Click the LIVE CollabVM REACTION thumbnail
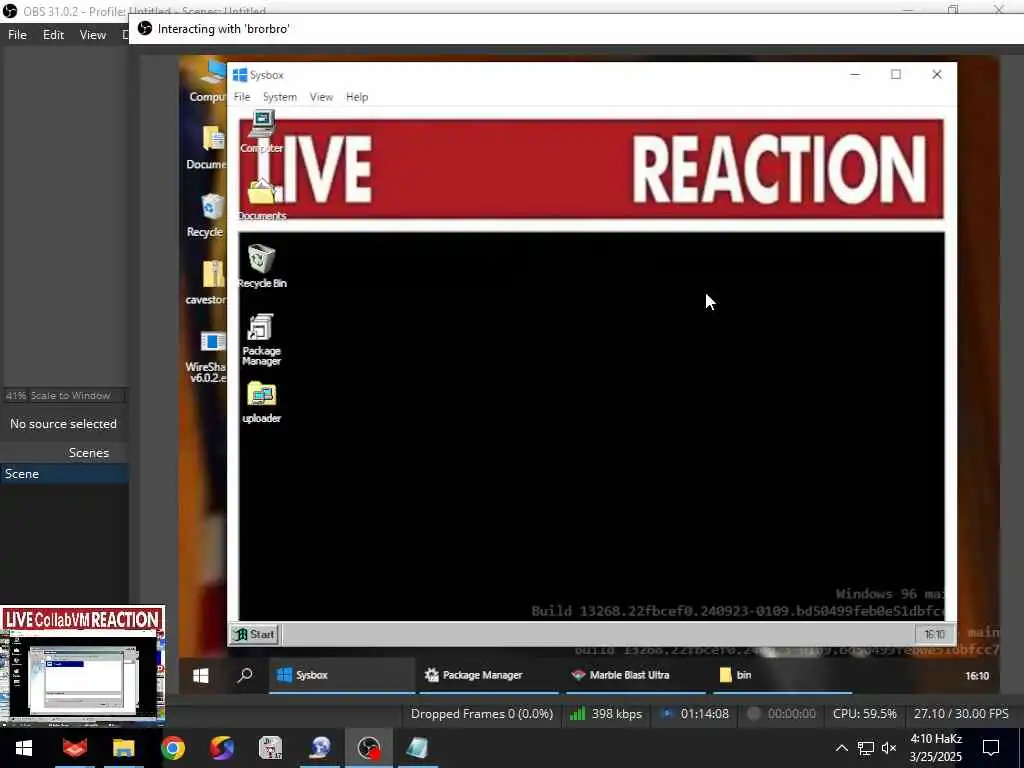 [x=82, y=665]
